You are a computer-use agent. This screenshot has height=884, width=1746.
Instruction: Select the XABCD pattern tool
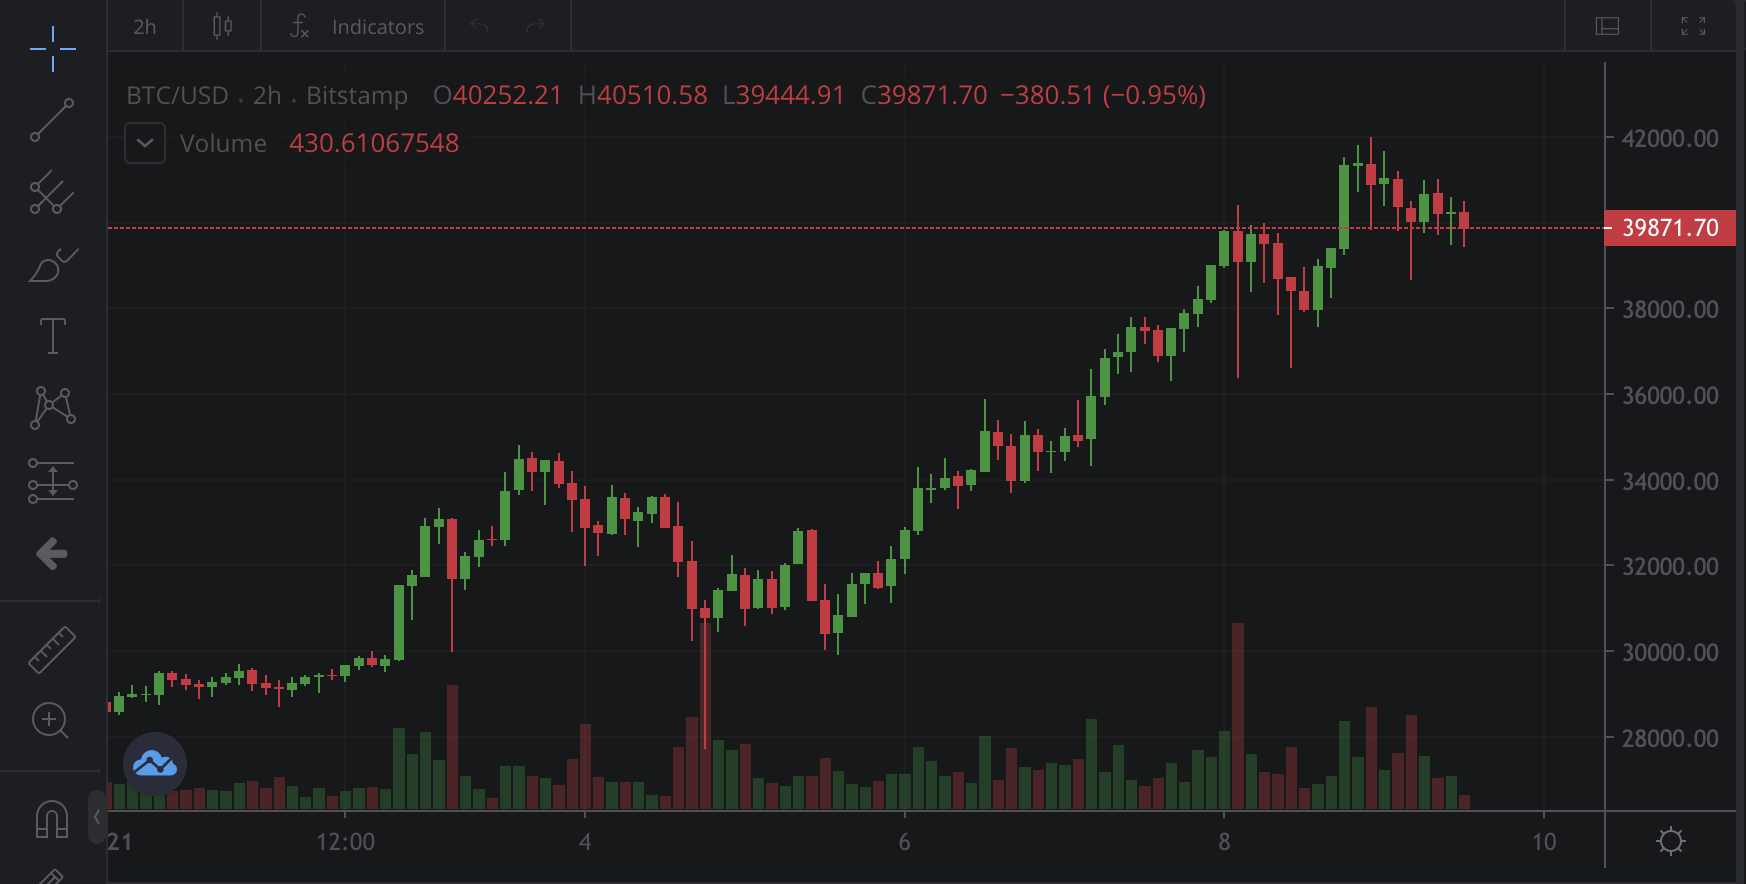pyautogui.click(x=52, y=408)
